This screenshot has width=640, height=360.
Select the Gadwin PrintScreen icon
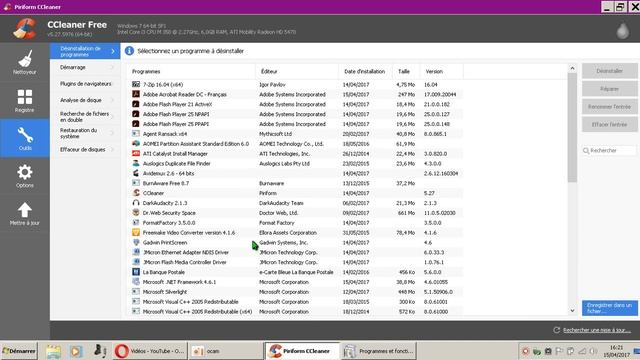(136, 242)
